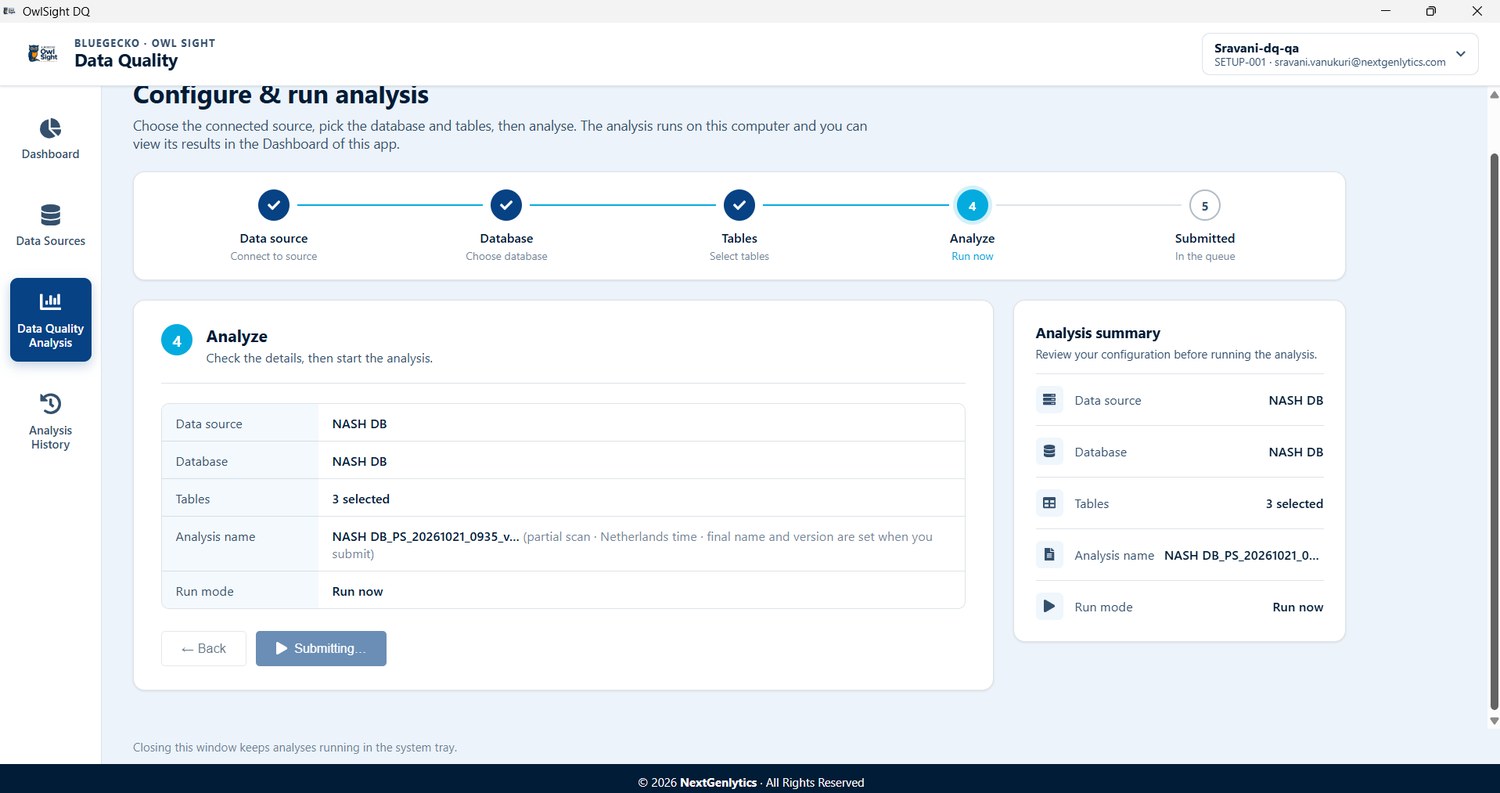Open the Data Sources database icon
This screenshot has height=793, width=1500.
(50, 215)
